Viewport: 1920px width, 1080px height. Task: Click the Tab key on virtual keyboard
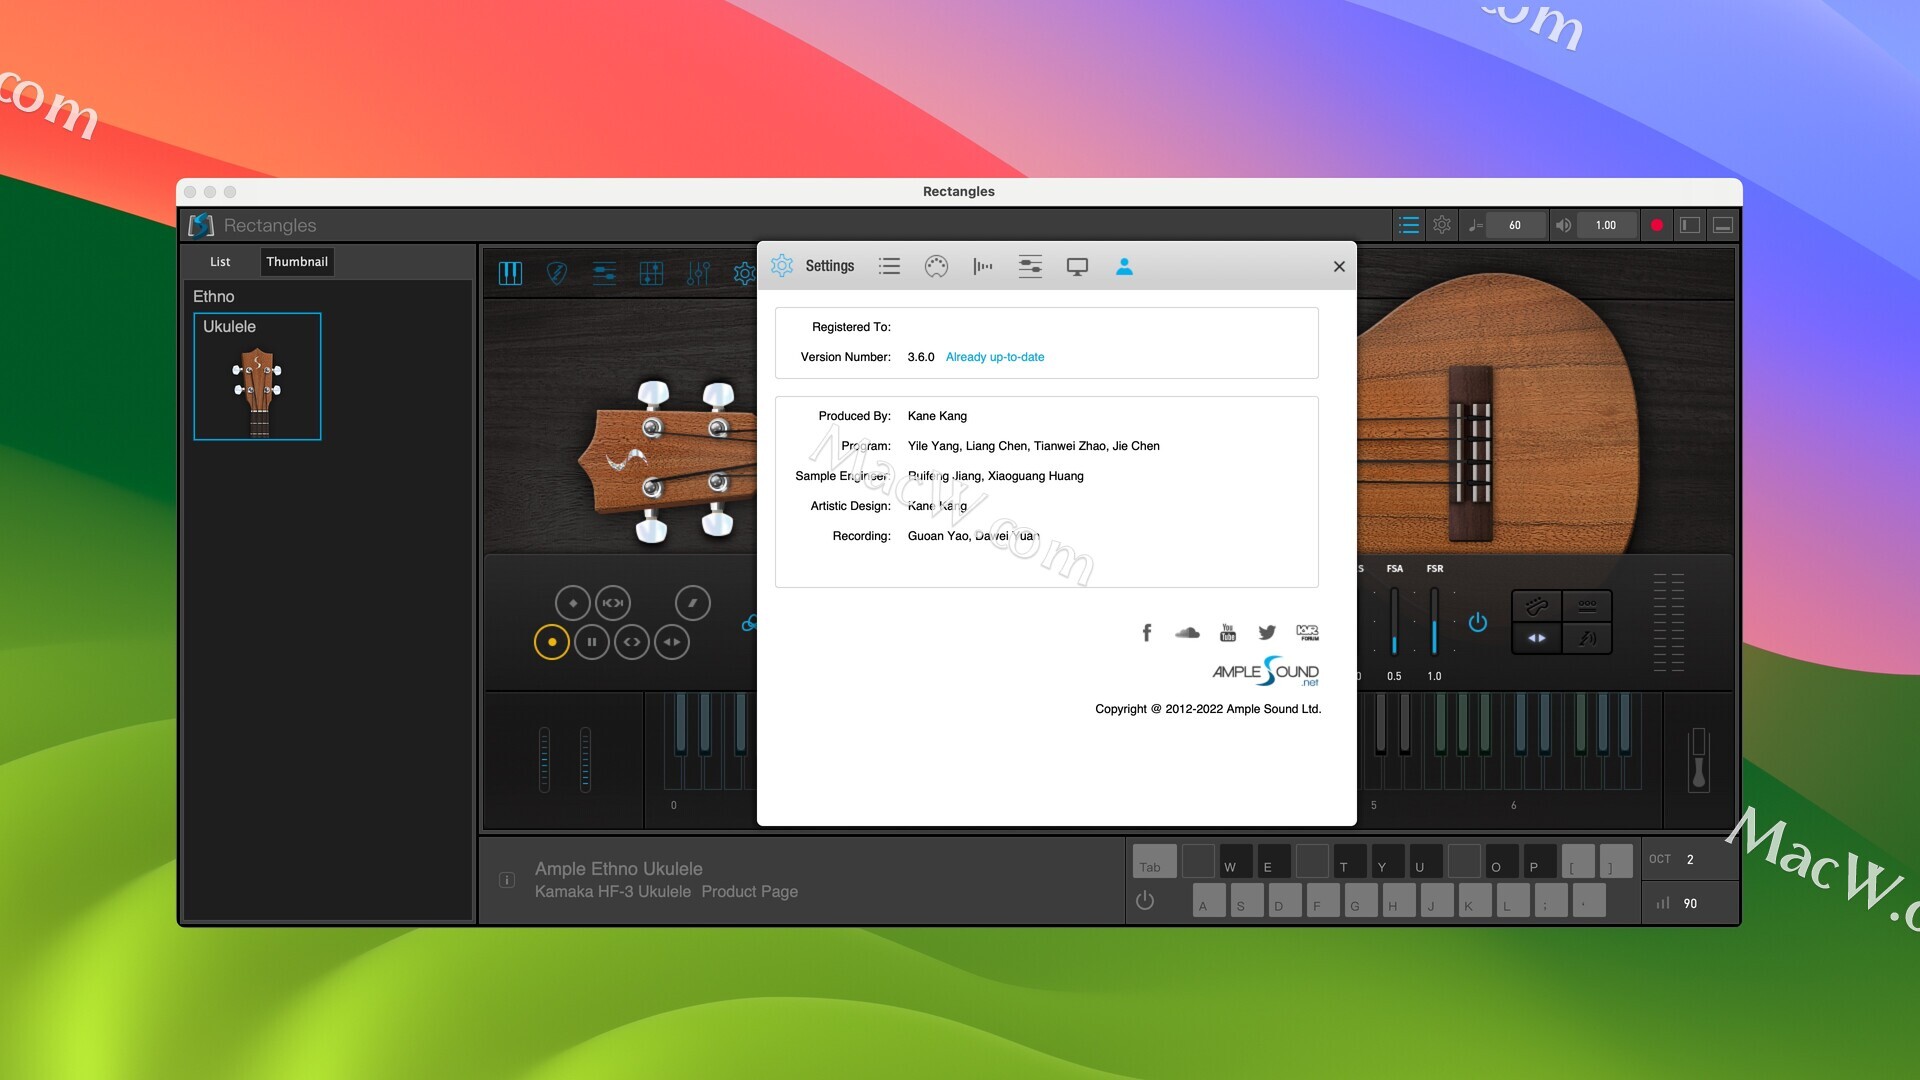coord(1154,861)
